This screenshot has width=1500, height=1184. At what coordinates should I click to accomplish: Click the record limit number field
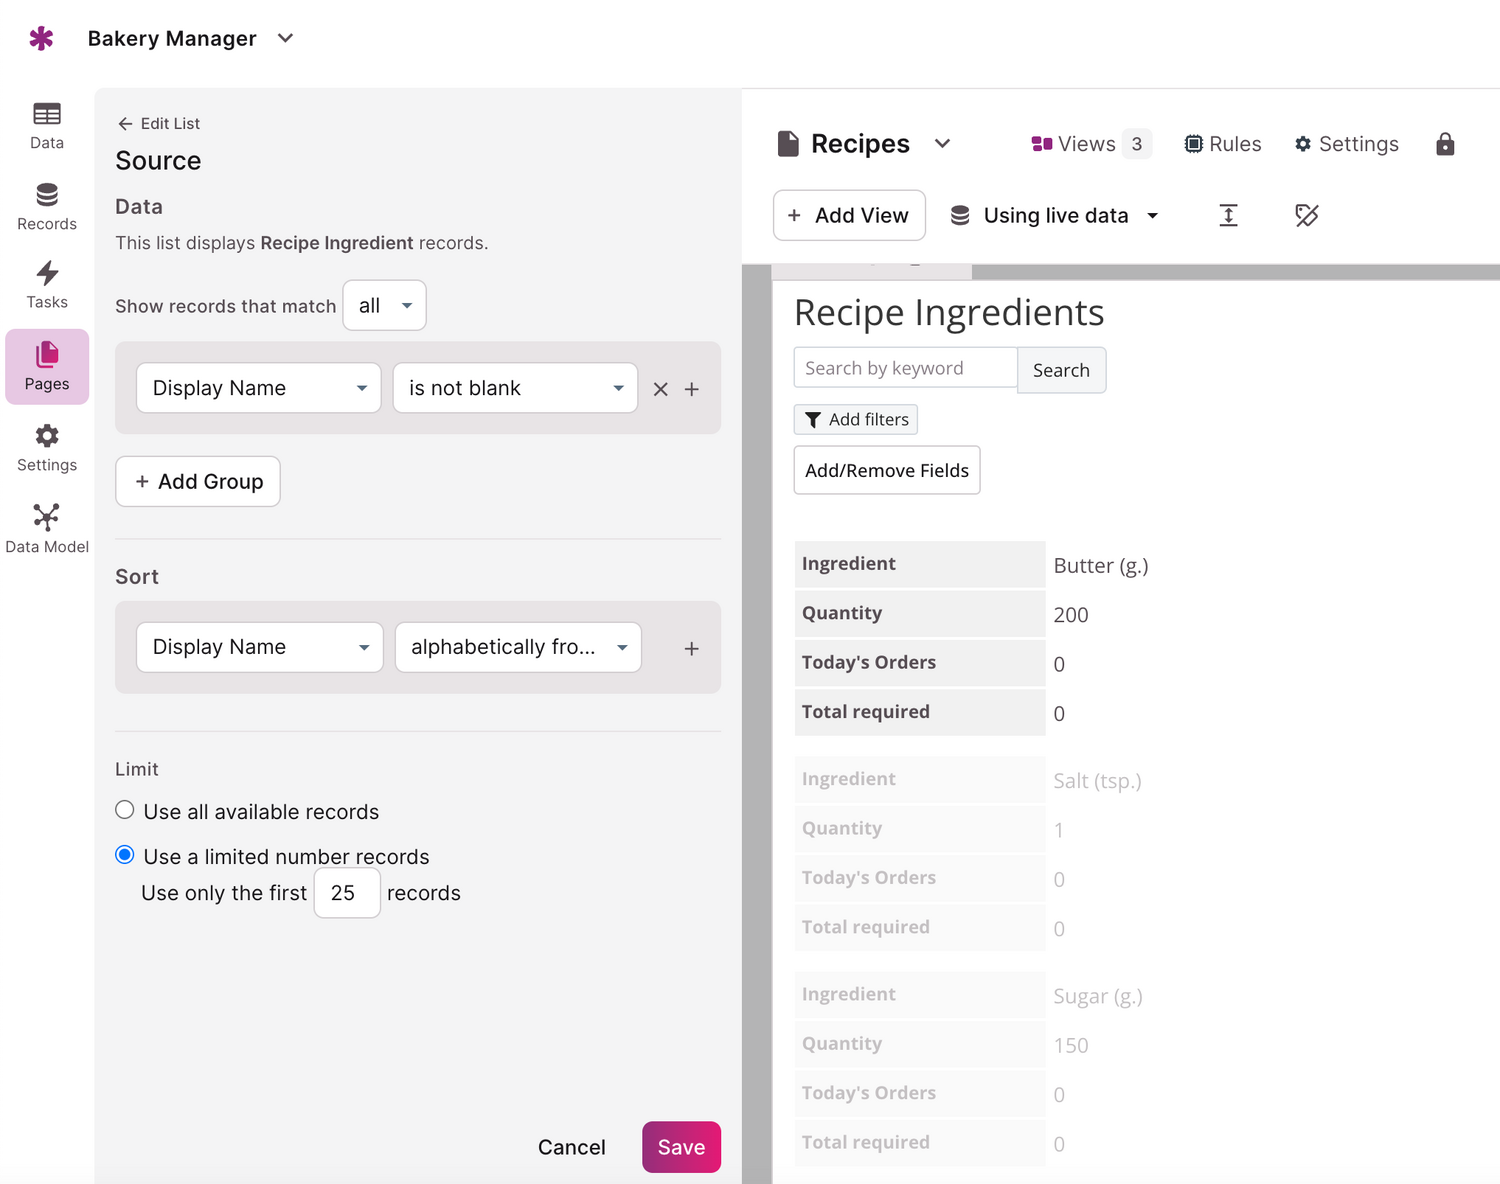click(x=346, y=893)
